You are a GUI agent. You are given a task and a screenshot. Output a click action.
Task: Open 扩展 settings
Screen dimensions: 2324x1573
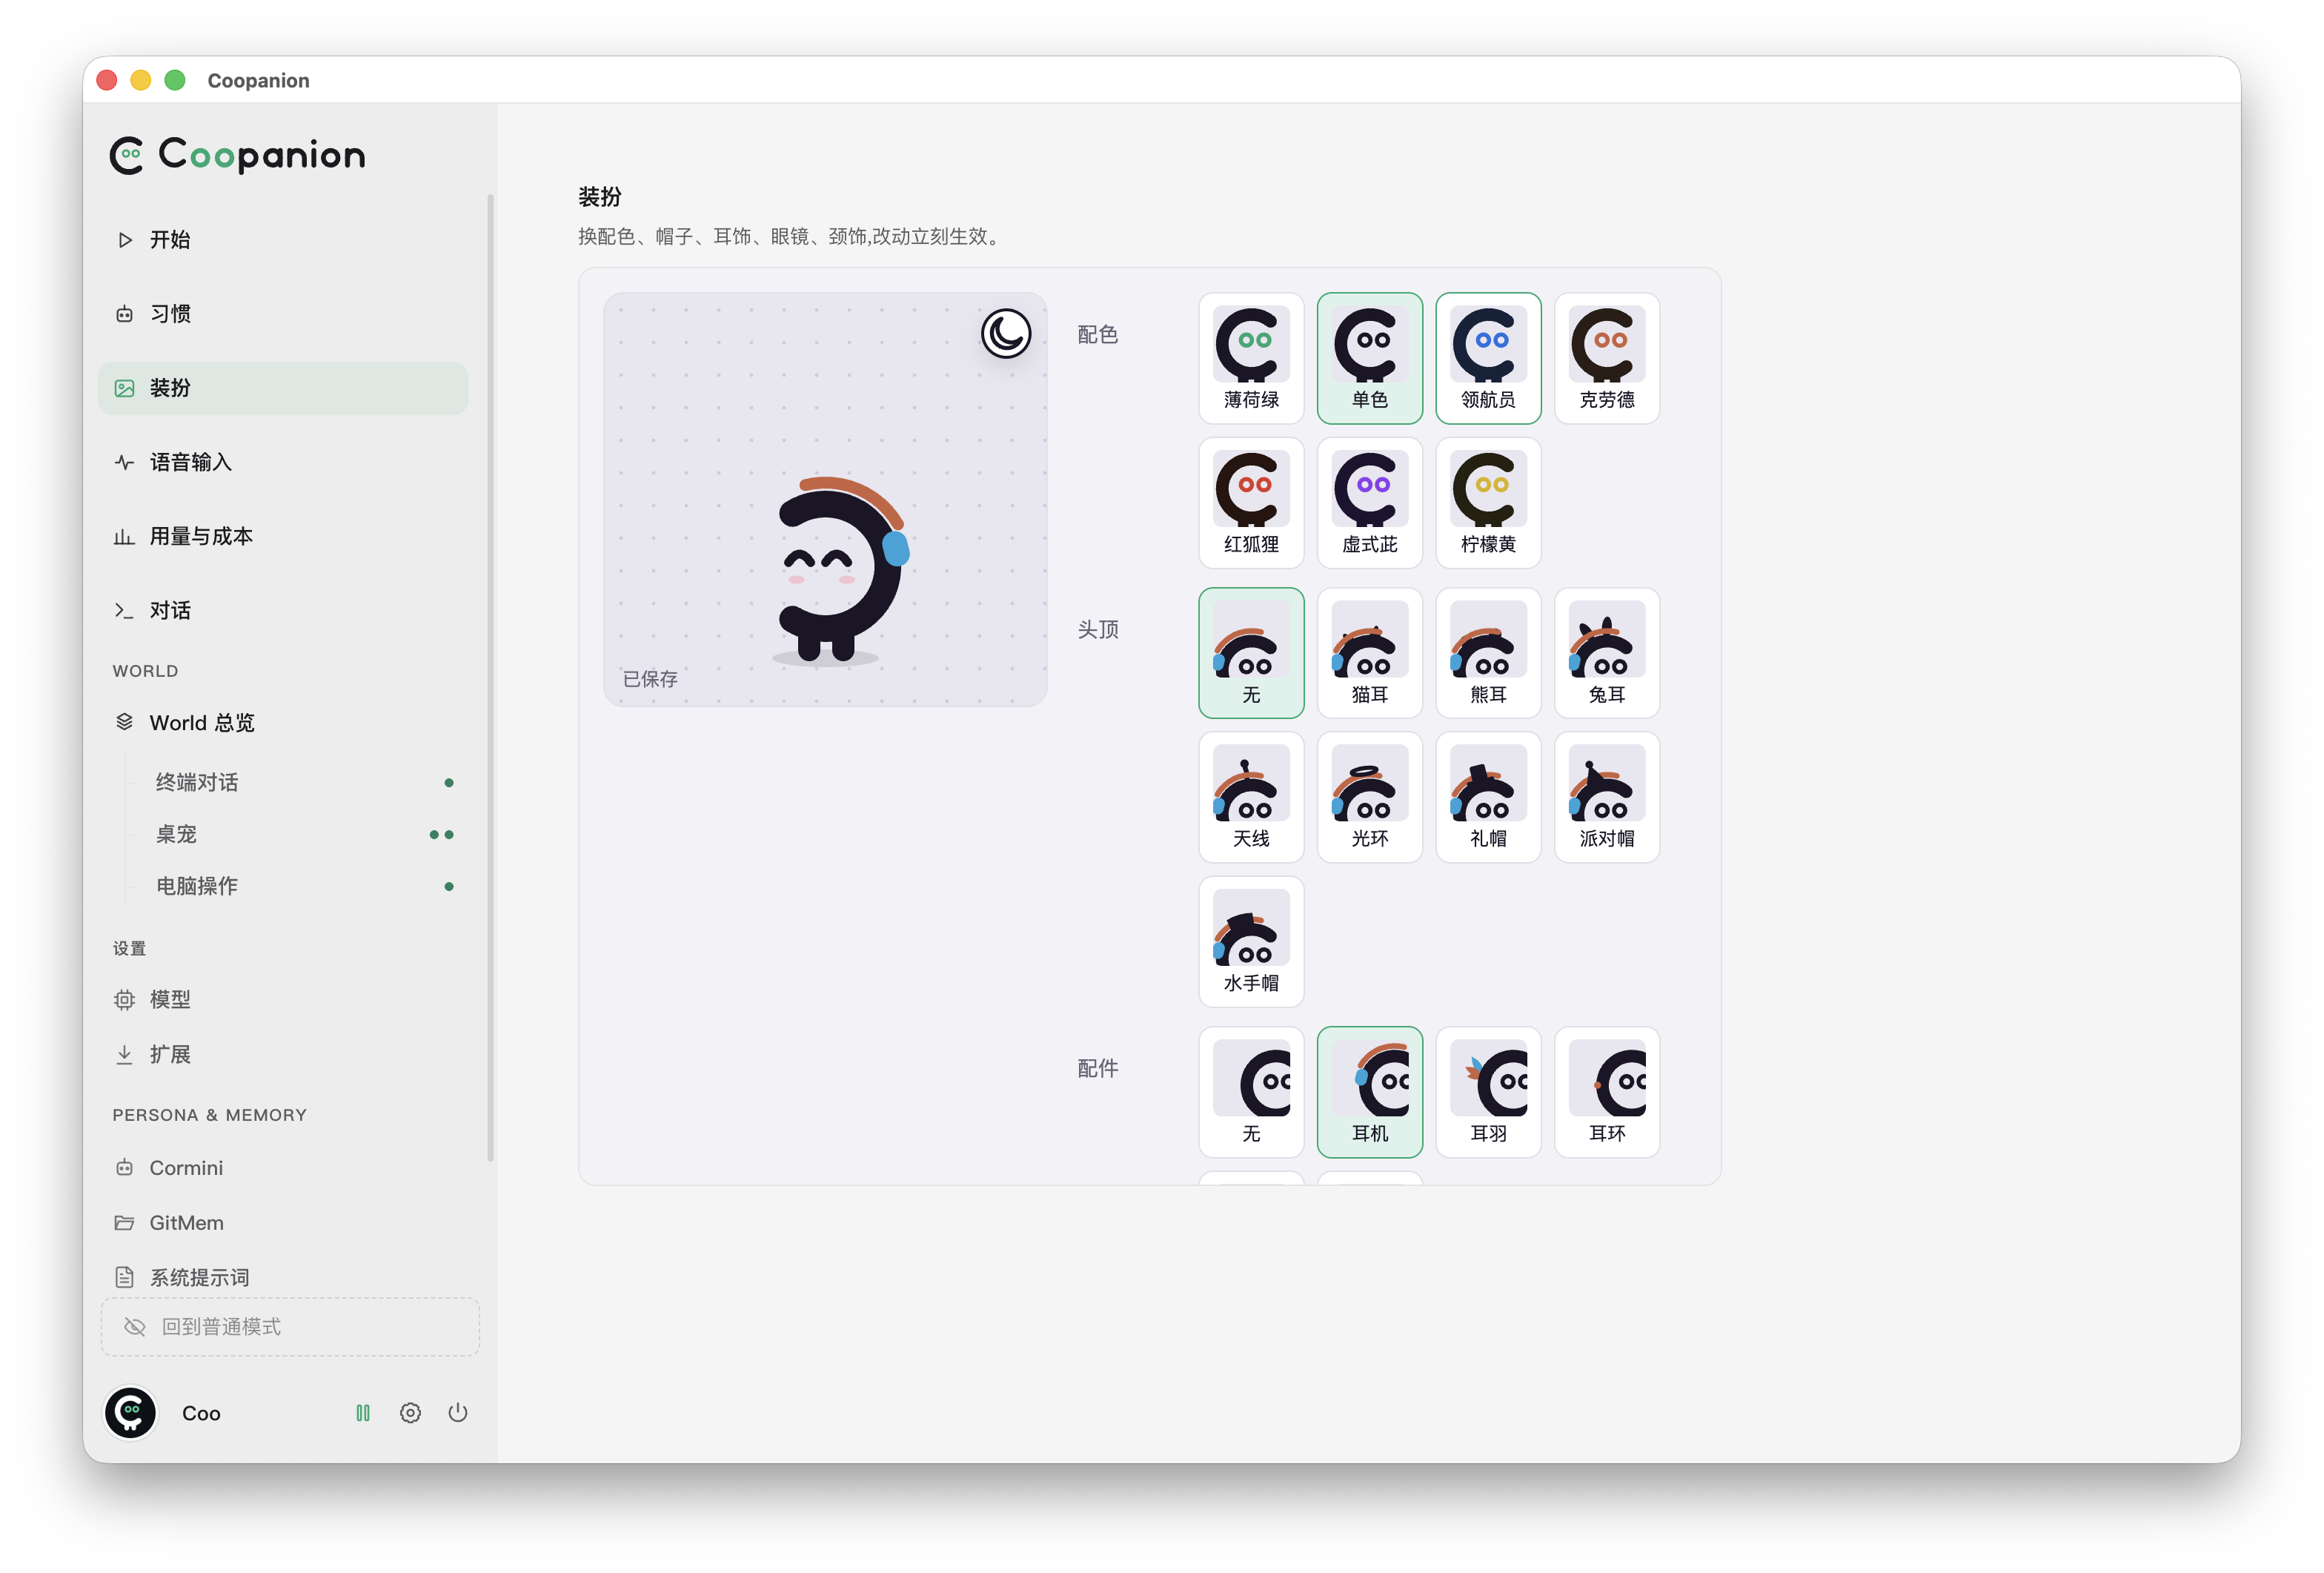pyautogui.click(x=283, y=1054)
